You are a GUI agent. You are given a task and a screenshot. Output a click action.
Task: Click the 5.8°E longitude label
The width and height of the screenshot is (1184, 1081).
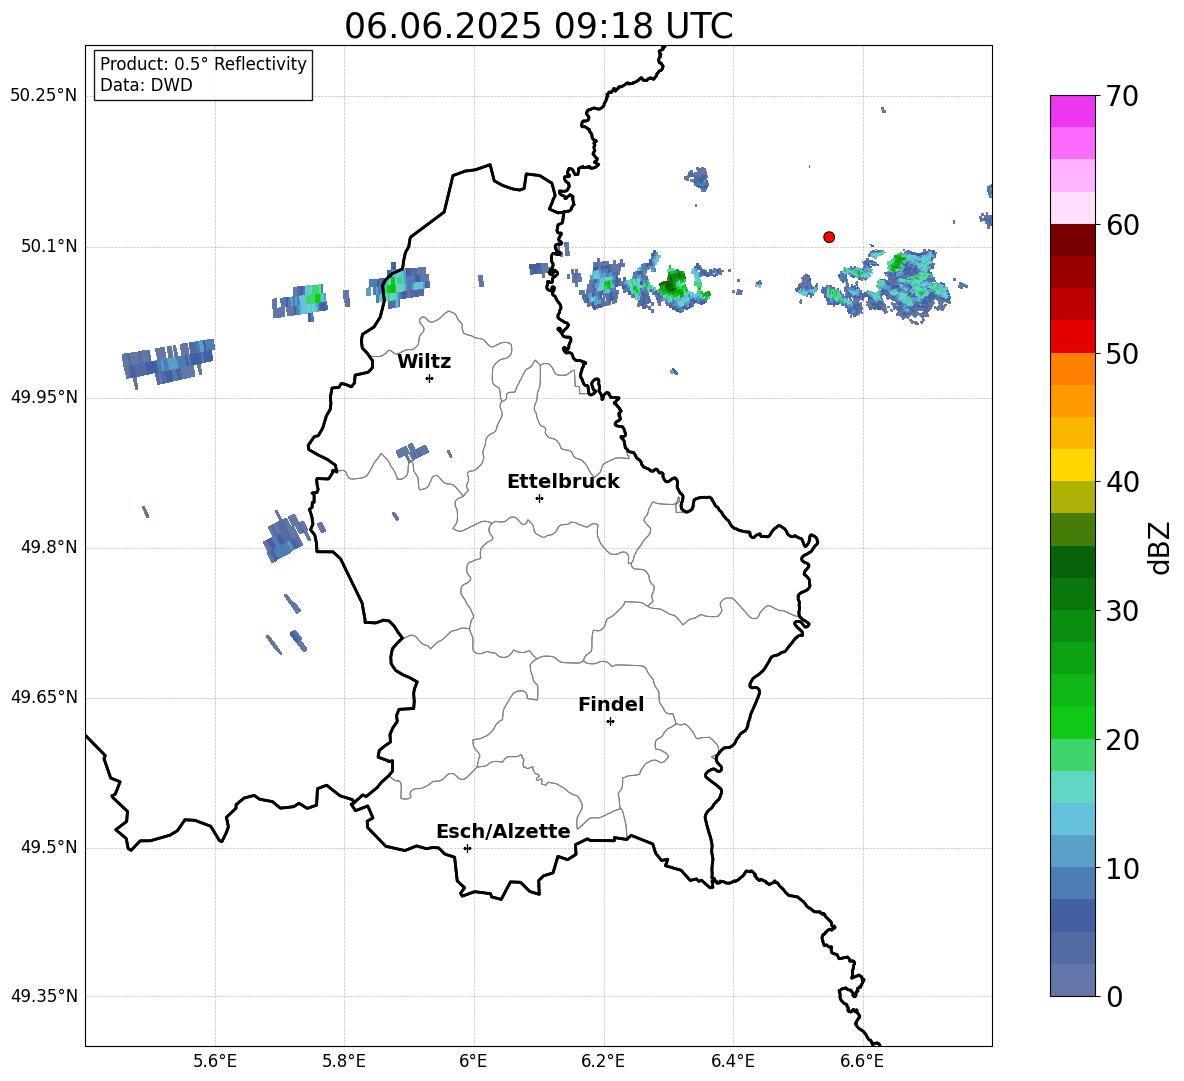click(344, 1061)
